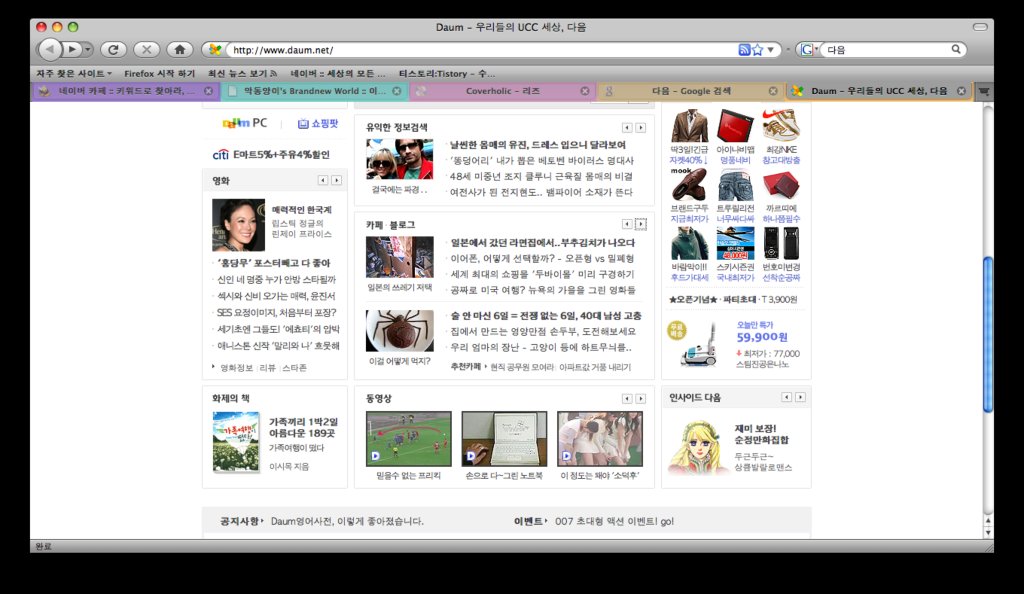Click the toolbar toggle pill in the title bar
The width and height of the screenshot is (1024, 594).
click(980, 27)
